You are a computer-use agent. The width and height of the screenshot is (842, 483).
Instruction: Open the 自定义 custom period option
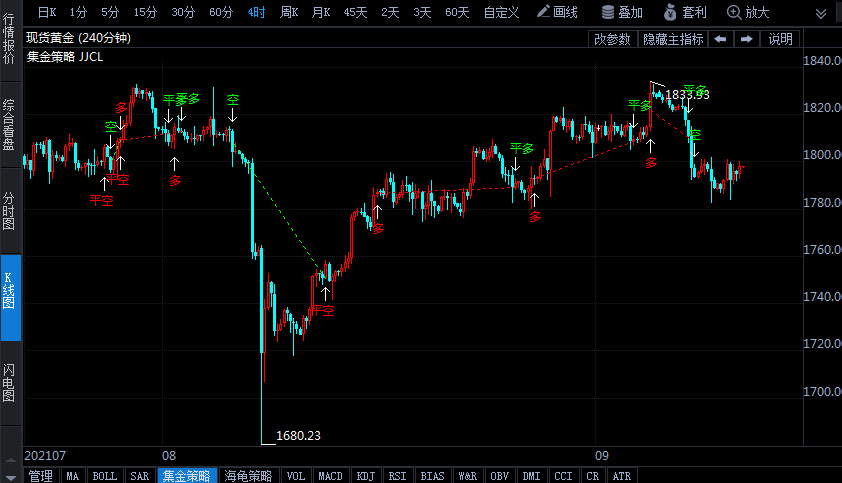[x=501, y=12]
